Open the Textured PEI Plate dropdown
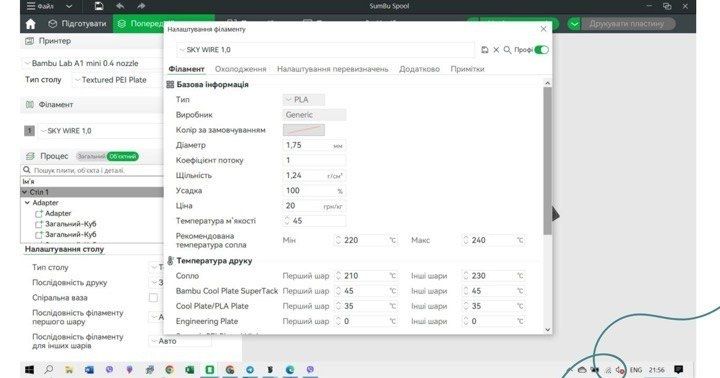This screenshot has height=378, width=720. coord(117,80)
